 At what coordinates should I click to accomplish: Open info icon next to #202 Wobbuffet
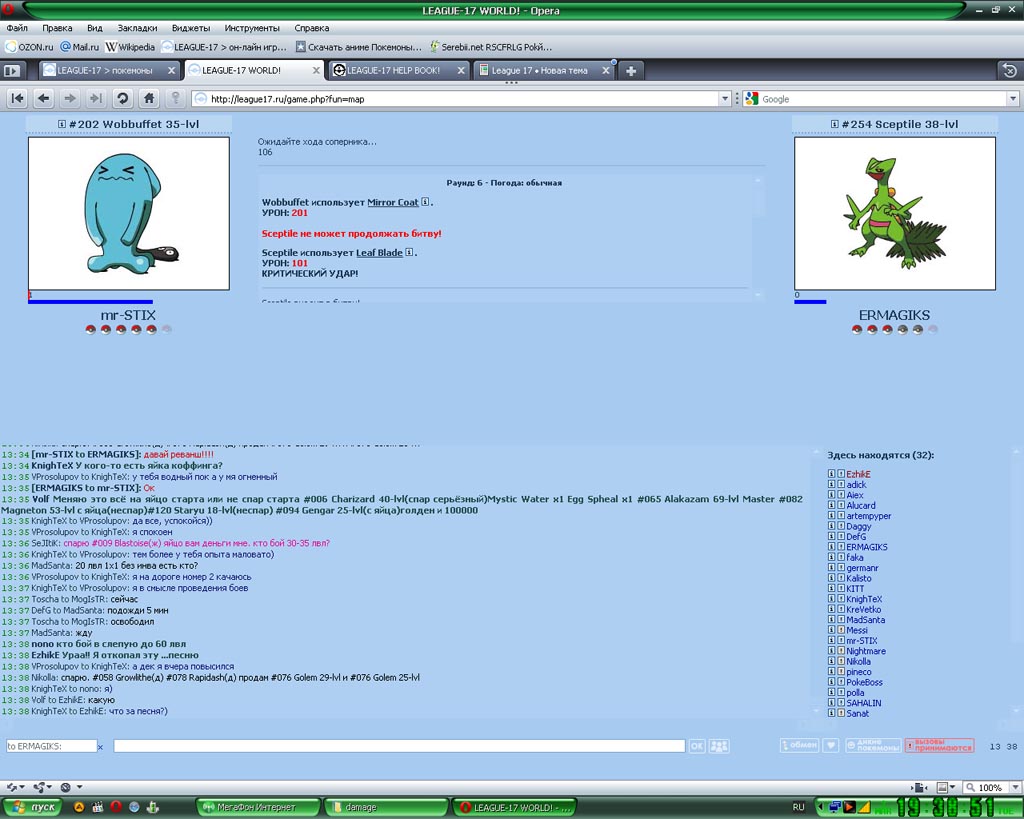pos(61,124)
